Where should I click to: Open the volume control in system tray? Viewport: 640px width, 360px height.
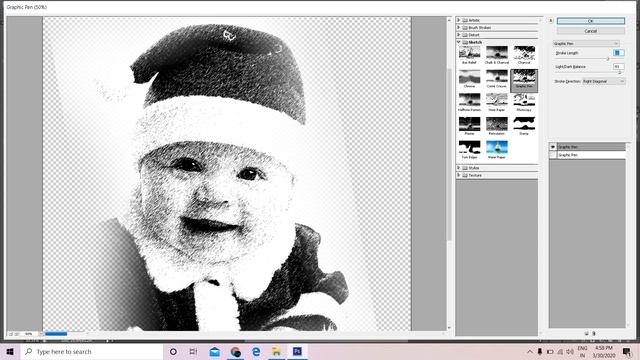click(570, 351)
